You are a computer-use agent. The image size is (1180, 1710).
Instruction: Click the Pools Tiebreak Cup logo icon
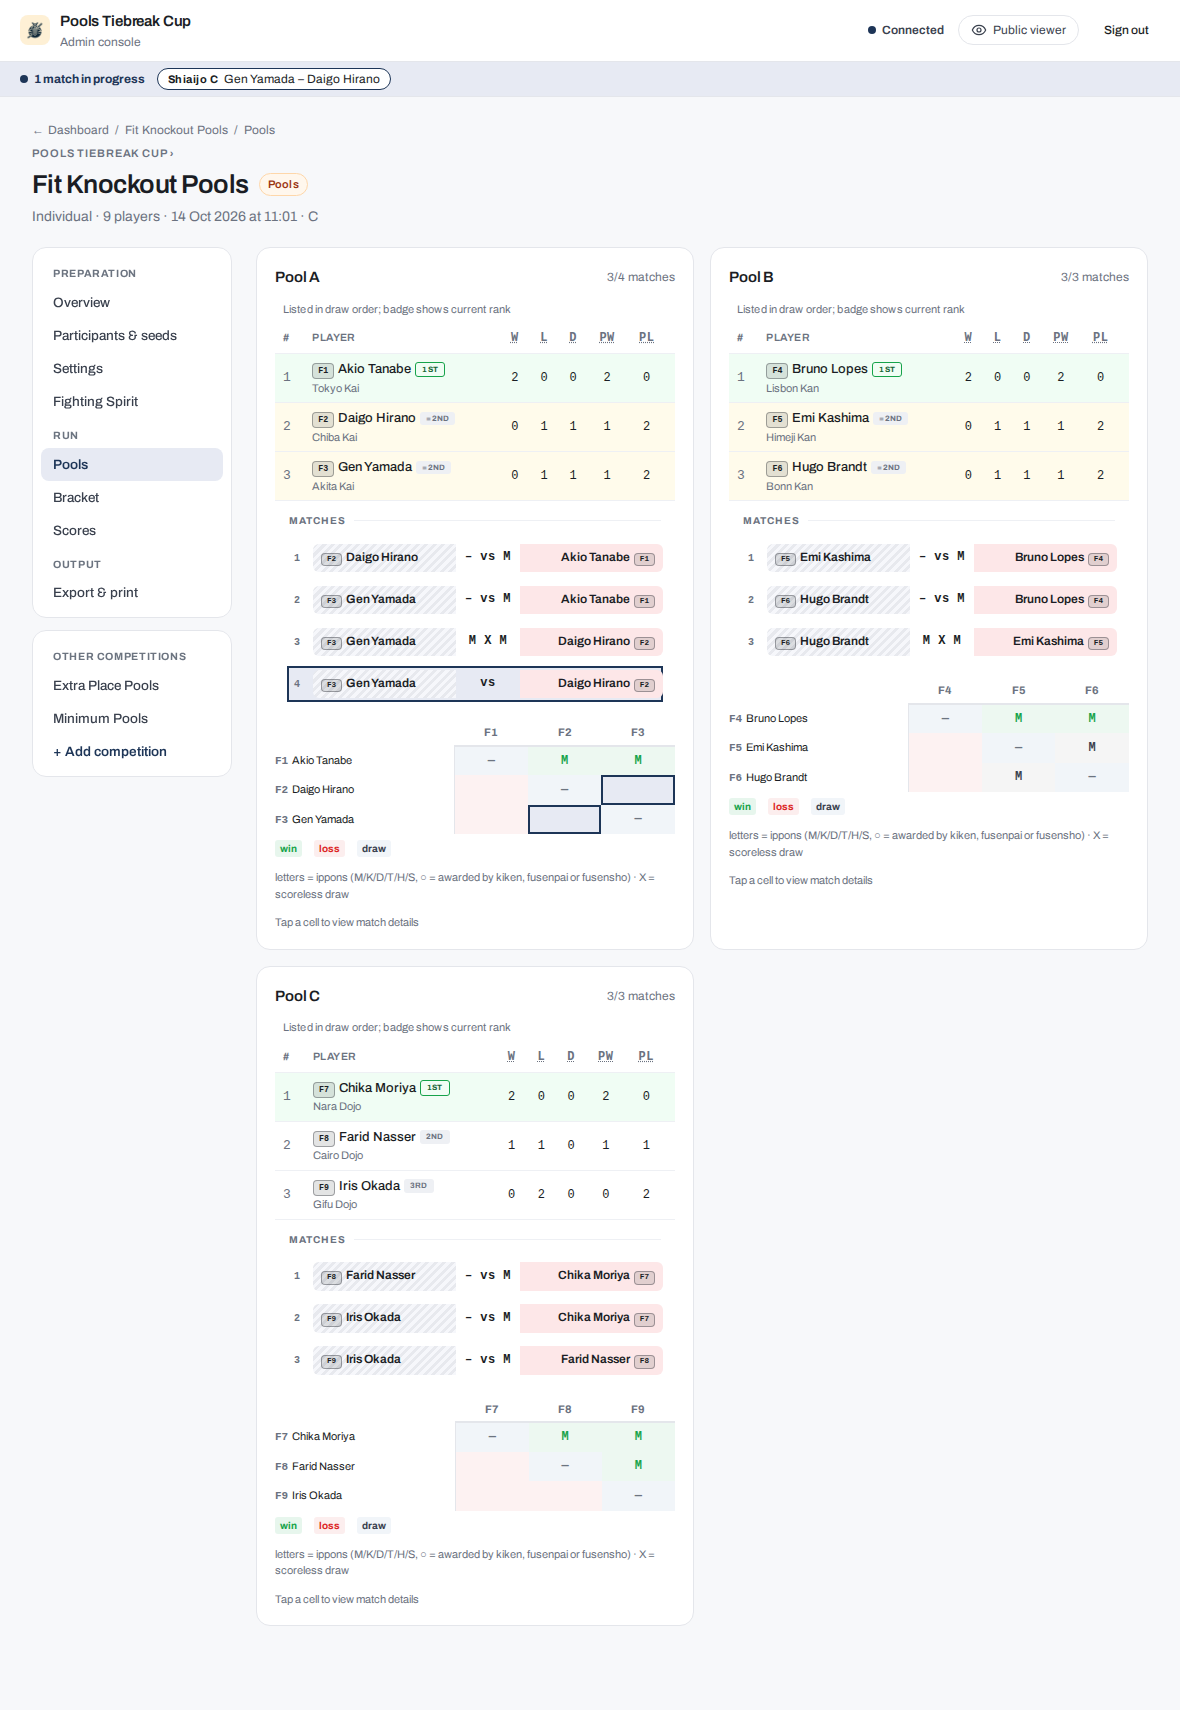(35, 30)
